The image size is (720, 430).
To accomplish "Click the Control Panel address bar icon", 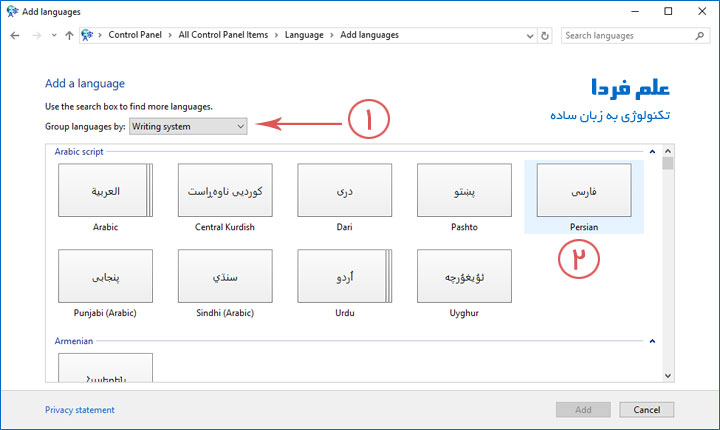I will (91, 35).
